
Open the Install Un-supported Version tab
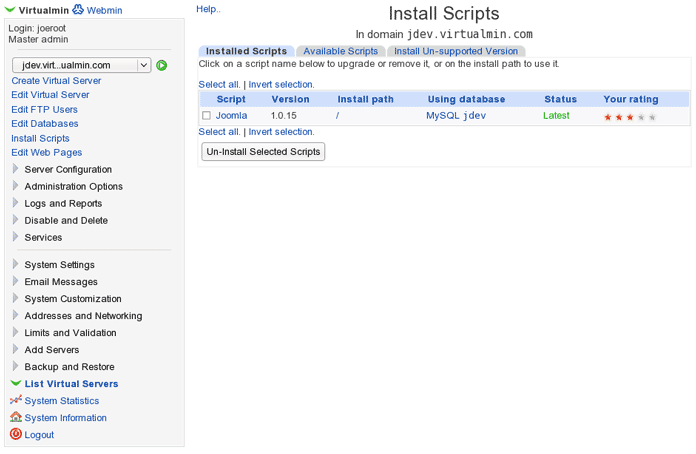[x=455, y=51]
